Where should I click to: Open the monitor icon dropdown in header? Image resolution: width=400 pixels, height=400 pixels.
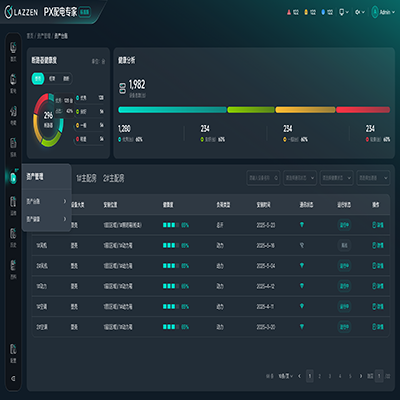pos(344,12)
